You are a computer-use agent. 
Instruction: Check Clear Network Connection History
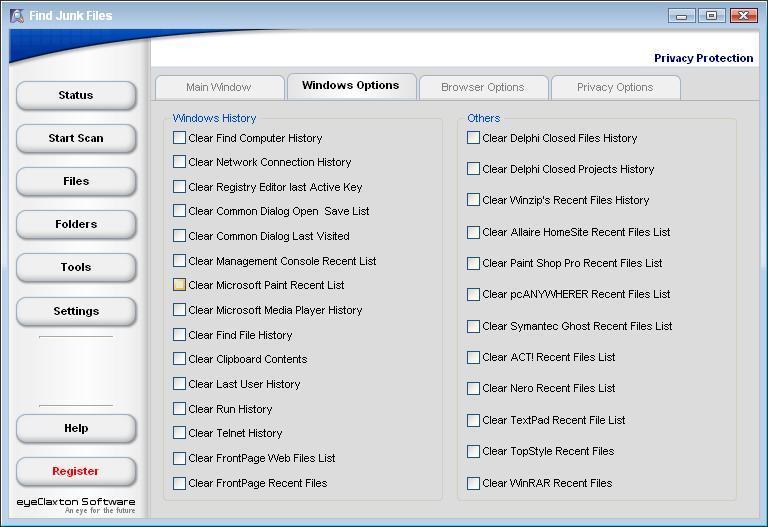[x=179, y=162]
